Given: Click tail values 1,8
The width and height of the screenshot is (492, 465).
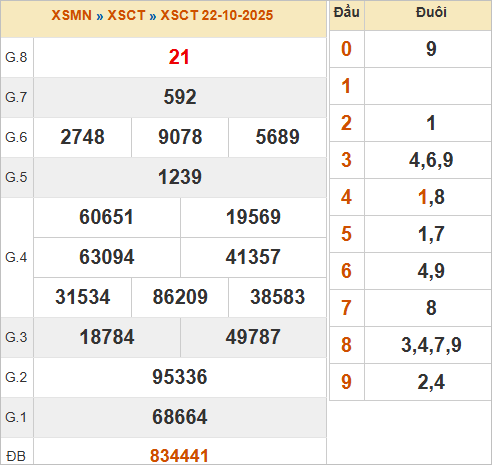Looking at the screenshot, I should click(431, 197).
